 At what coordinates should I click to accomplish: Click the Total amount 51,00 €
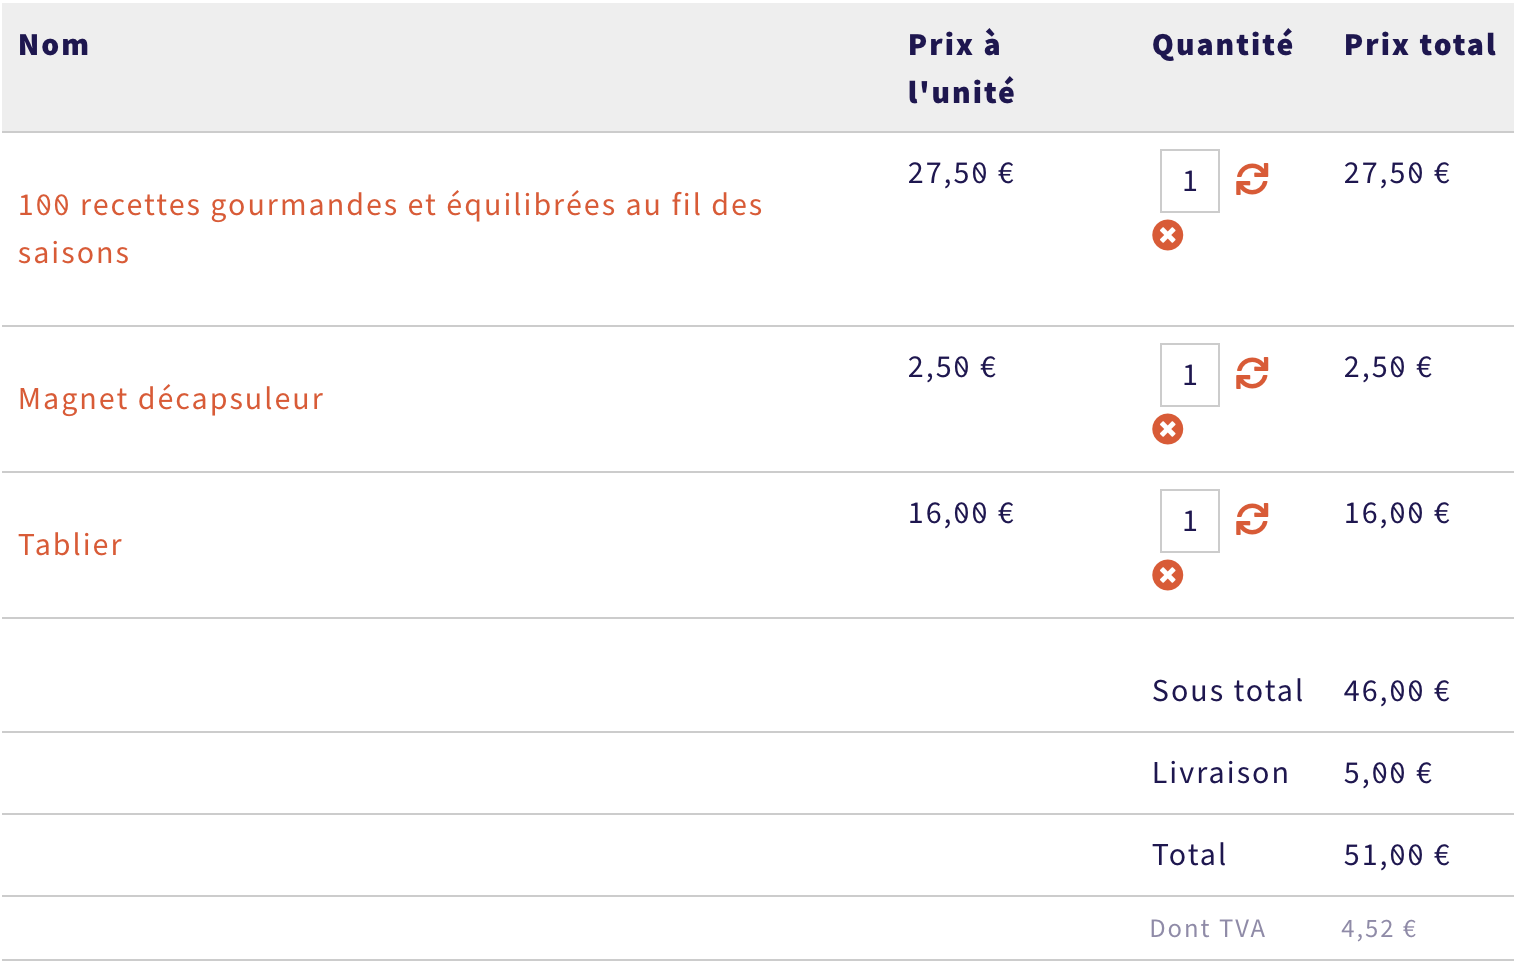[1396, 855]
